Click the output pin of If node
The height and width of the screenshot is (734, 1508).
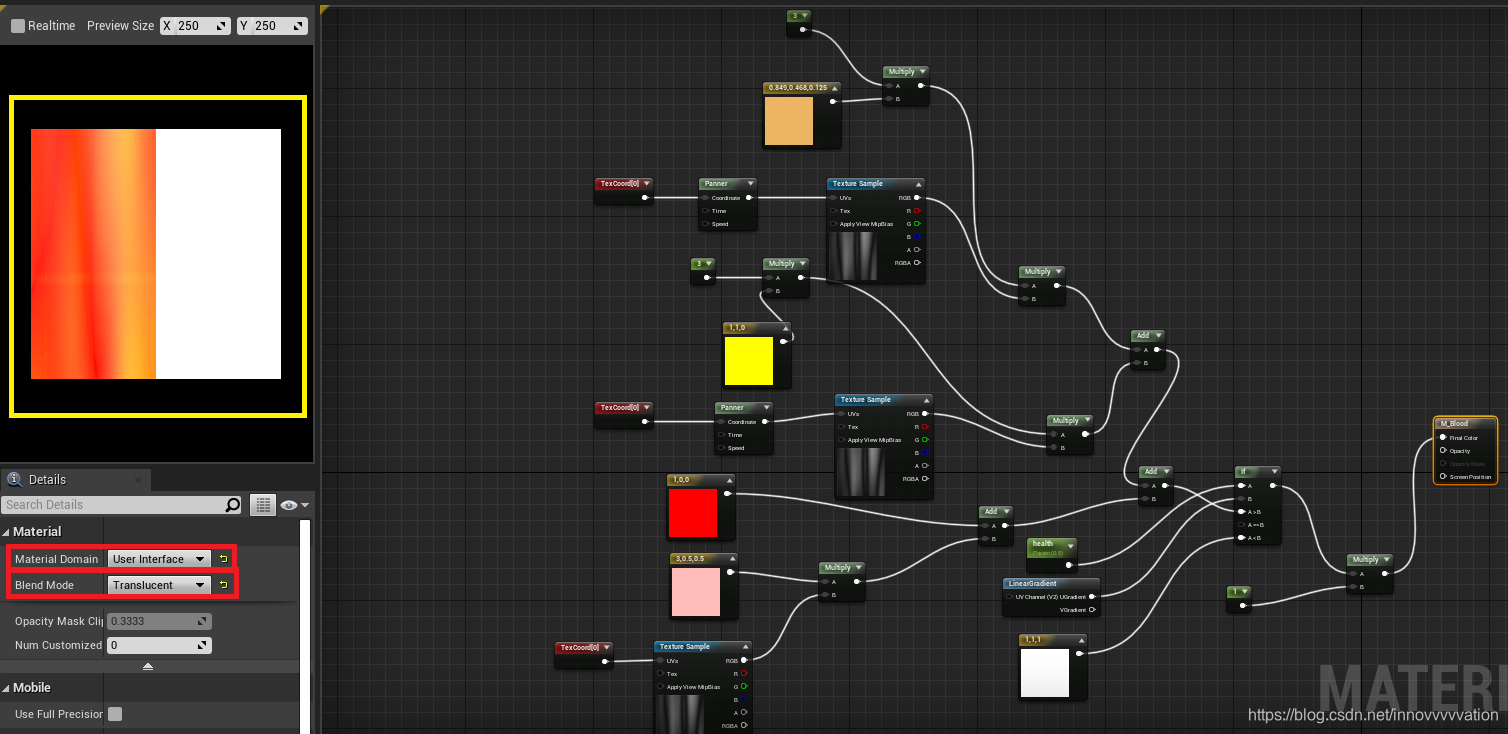[x=1273, y=485]
